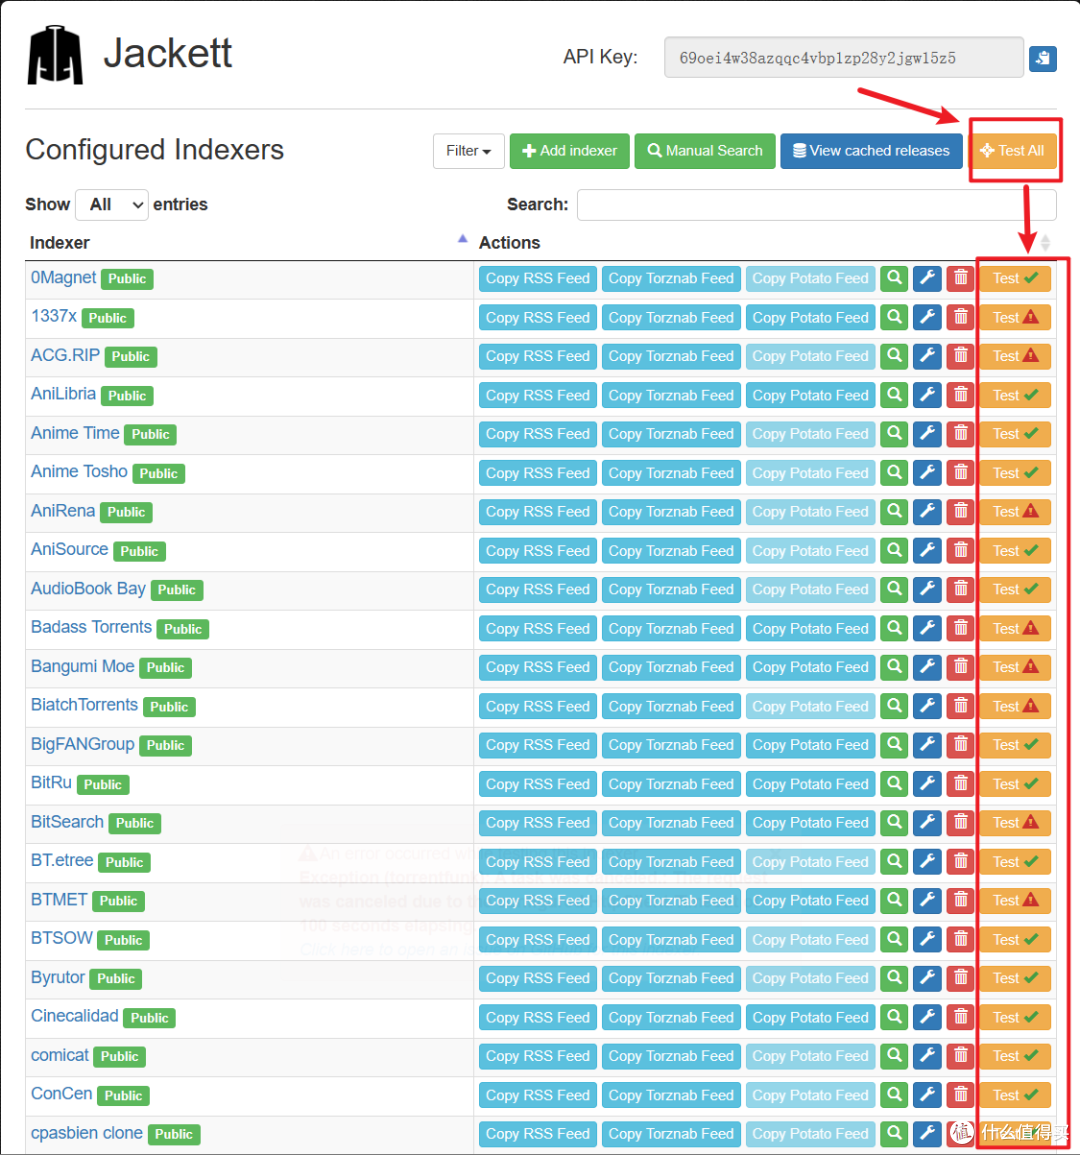The height and width of the screenshot is (1155, 1080).
Task: Open the 0Magnet indexer link
Action: pos(63,278)
